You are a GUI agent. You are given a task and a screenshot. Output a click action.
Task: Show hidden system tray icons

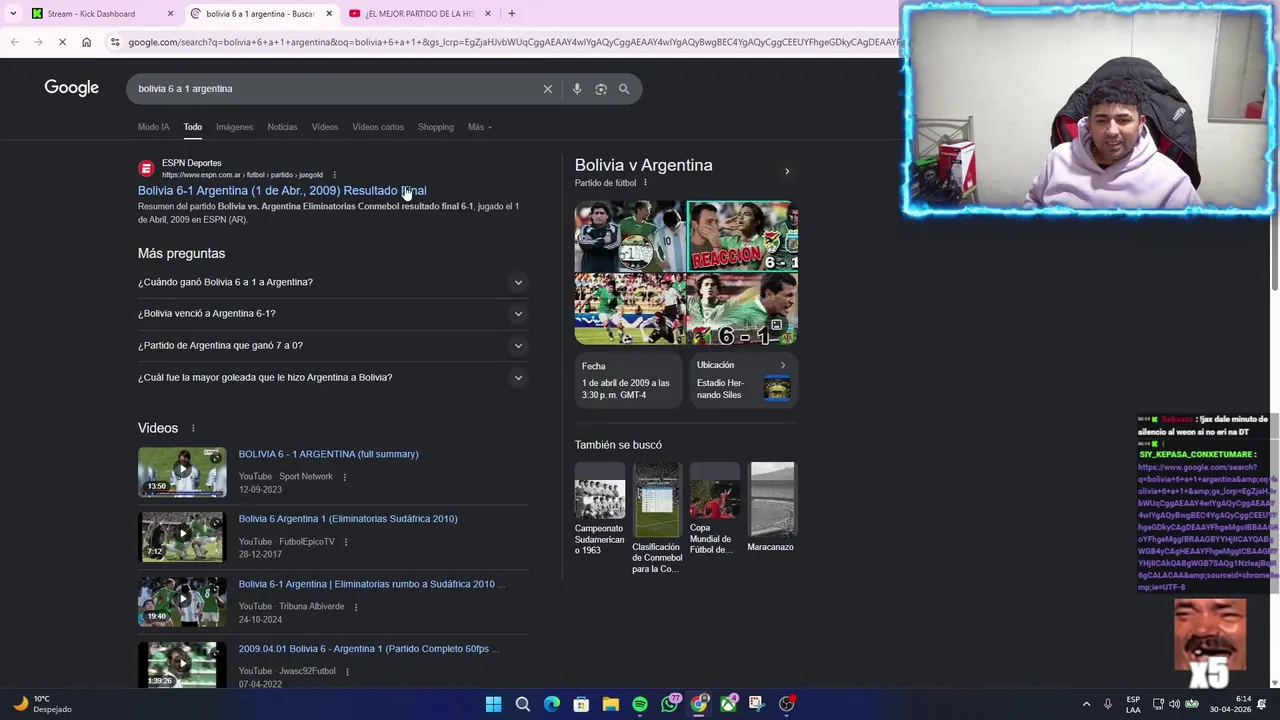(1087, 704)
